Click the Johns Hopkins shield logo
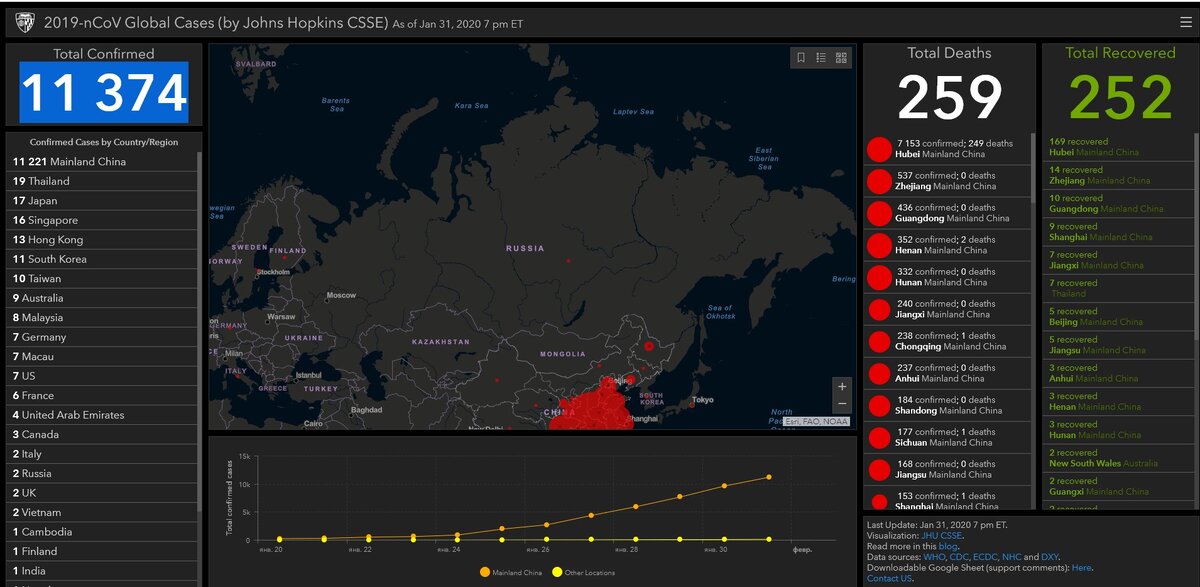 click(x=25, y=22)
